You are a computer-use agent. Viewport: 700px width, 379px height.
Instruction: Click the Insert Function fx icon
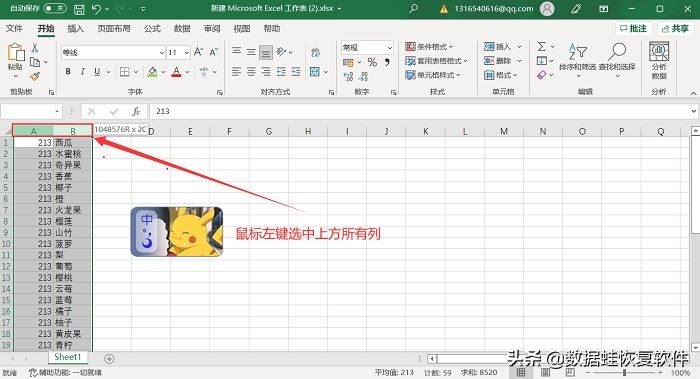click(136, 111)
